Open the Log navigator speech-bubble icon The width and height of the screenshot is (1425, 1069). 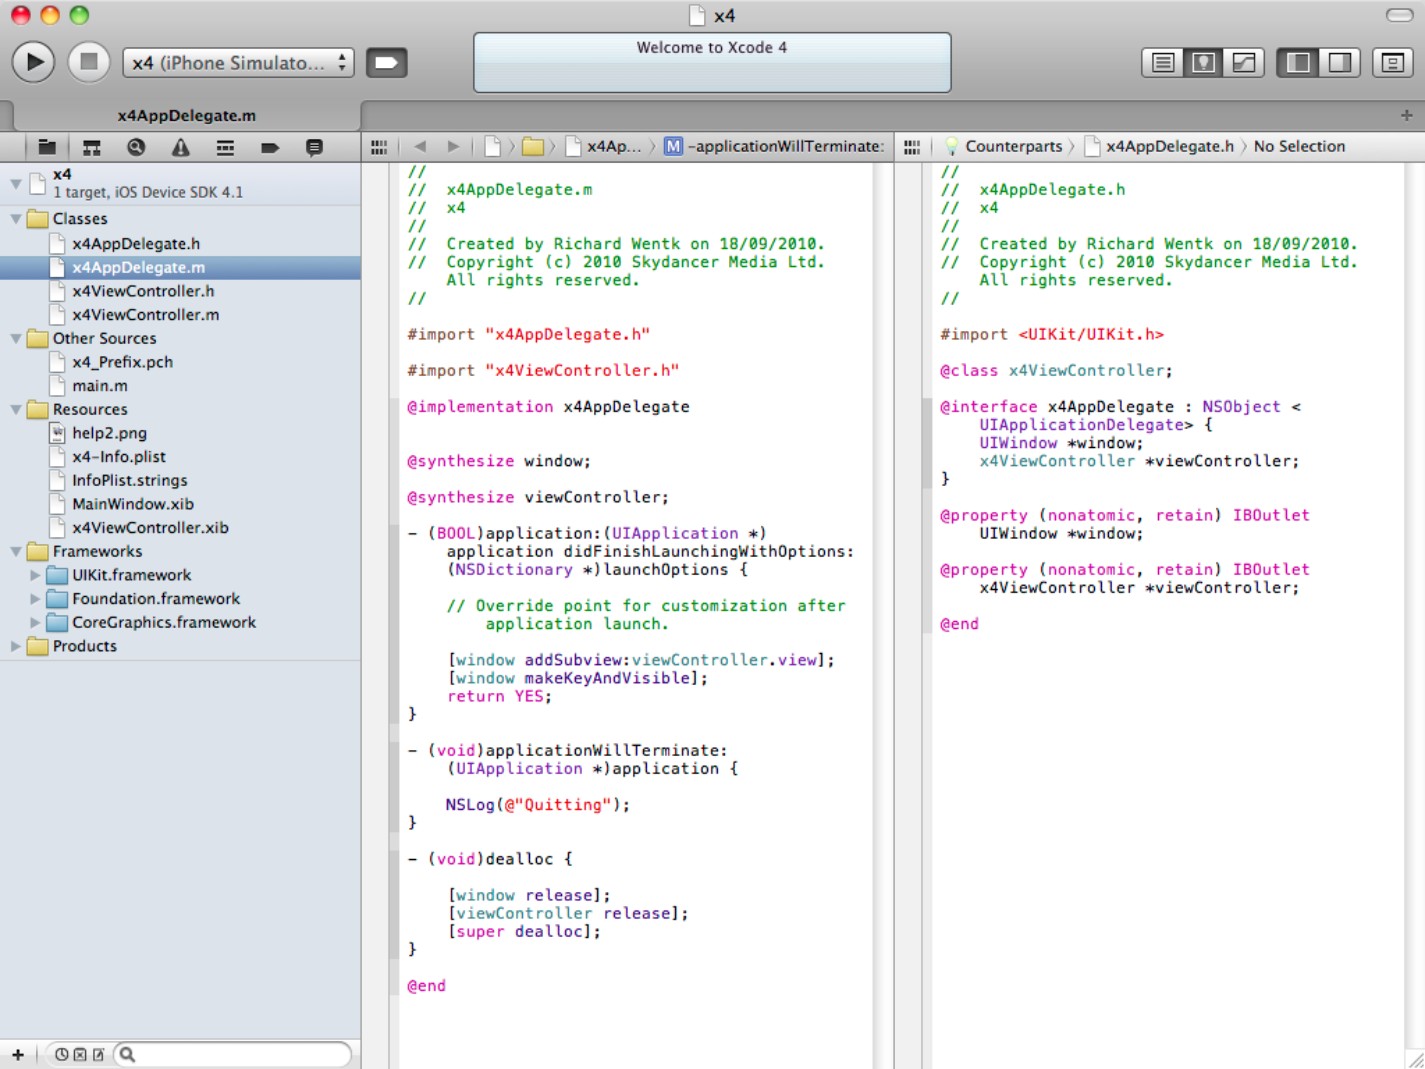(x=314, y=147)
